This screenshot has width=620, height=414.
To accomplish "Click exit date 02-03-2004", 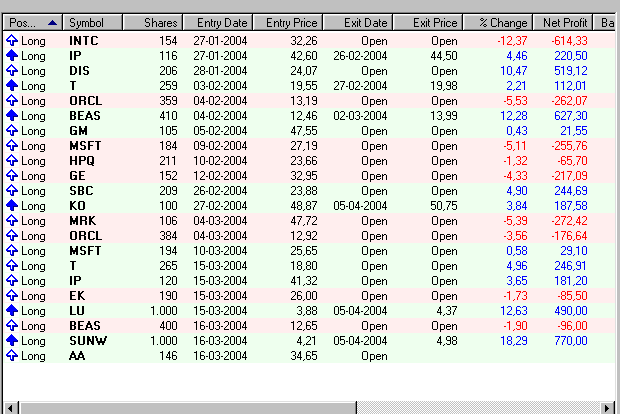I will click(x=360, y=116).
